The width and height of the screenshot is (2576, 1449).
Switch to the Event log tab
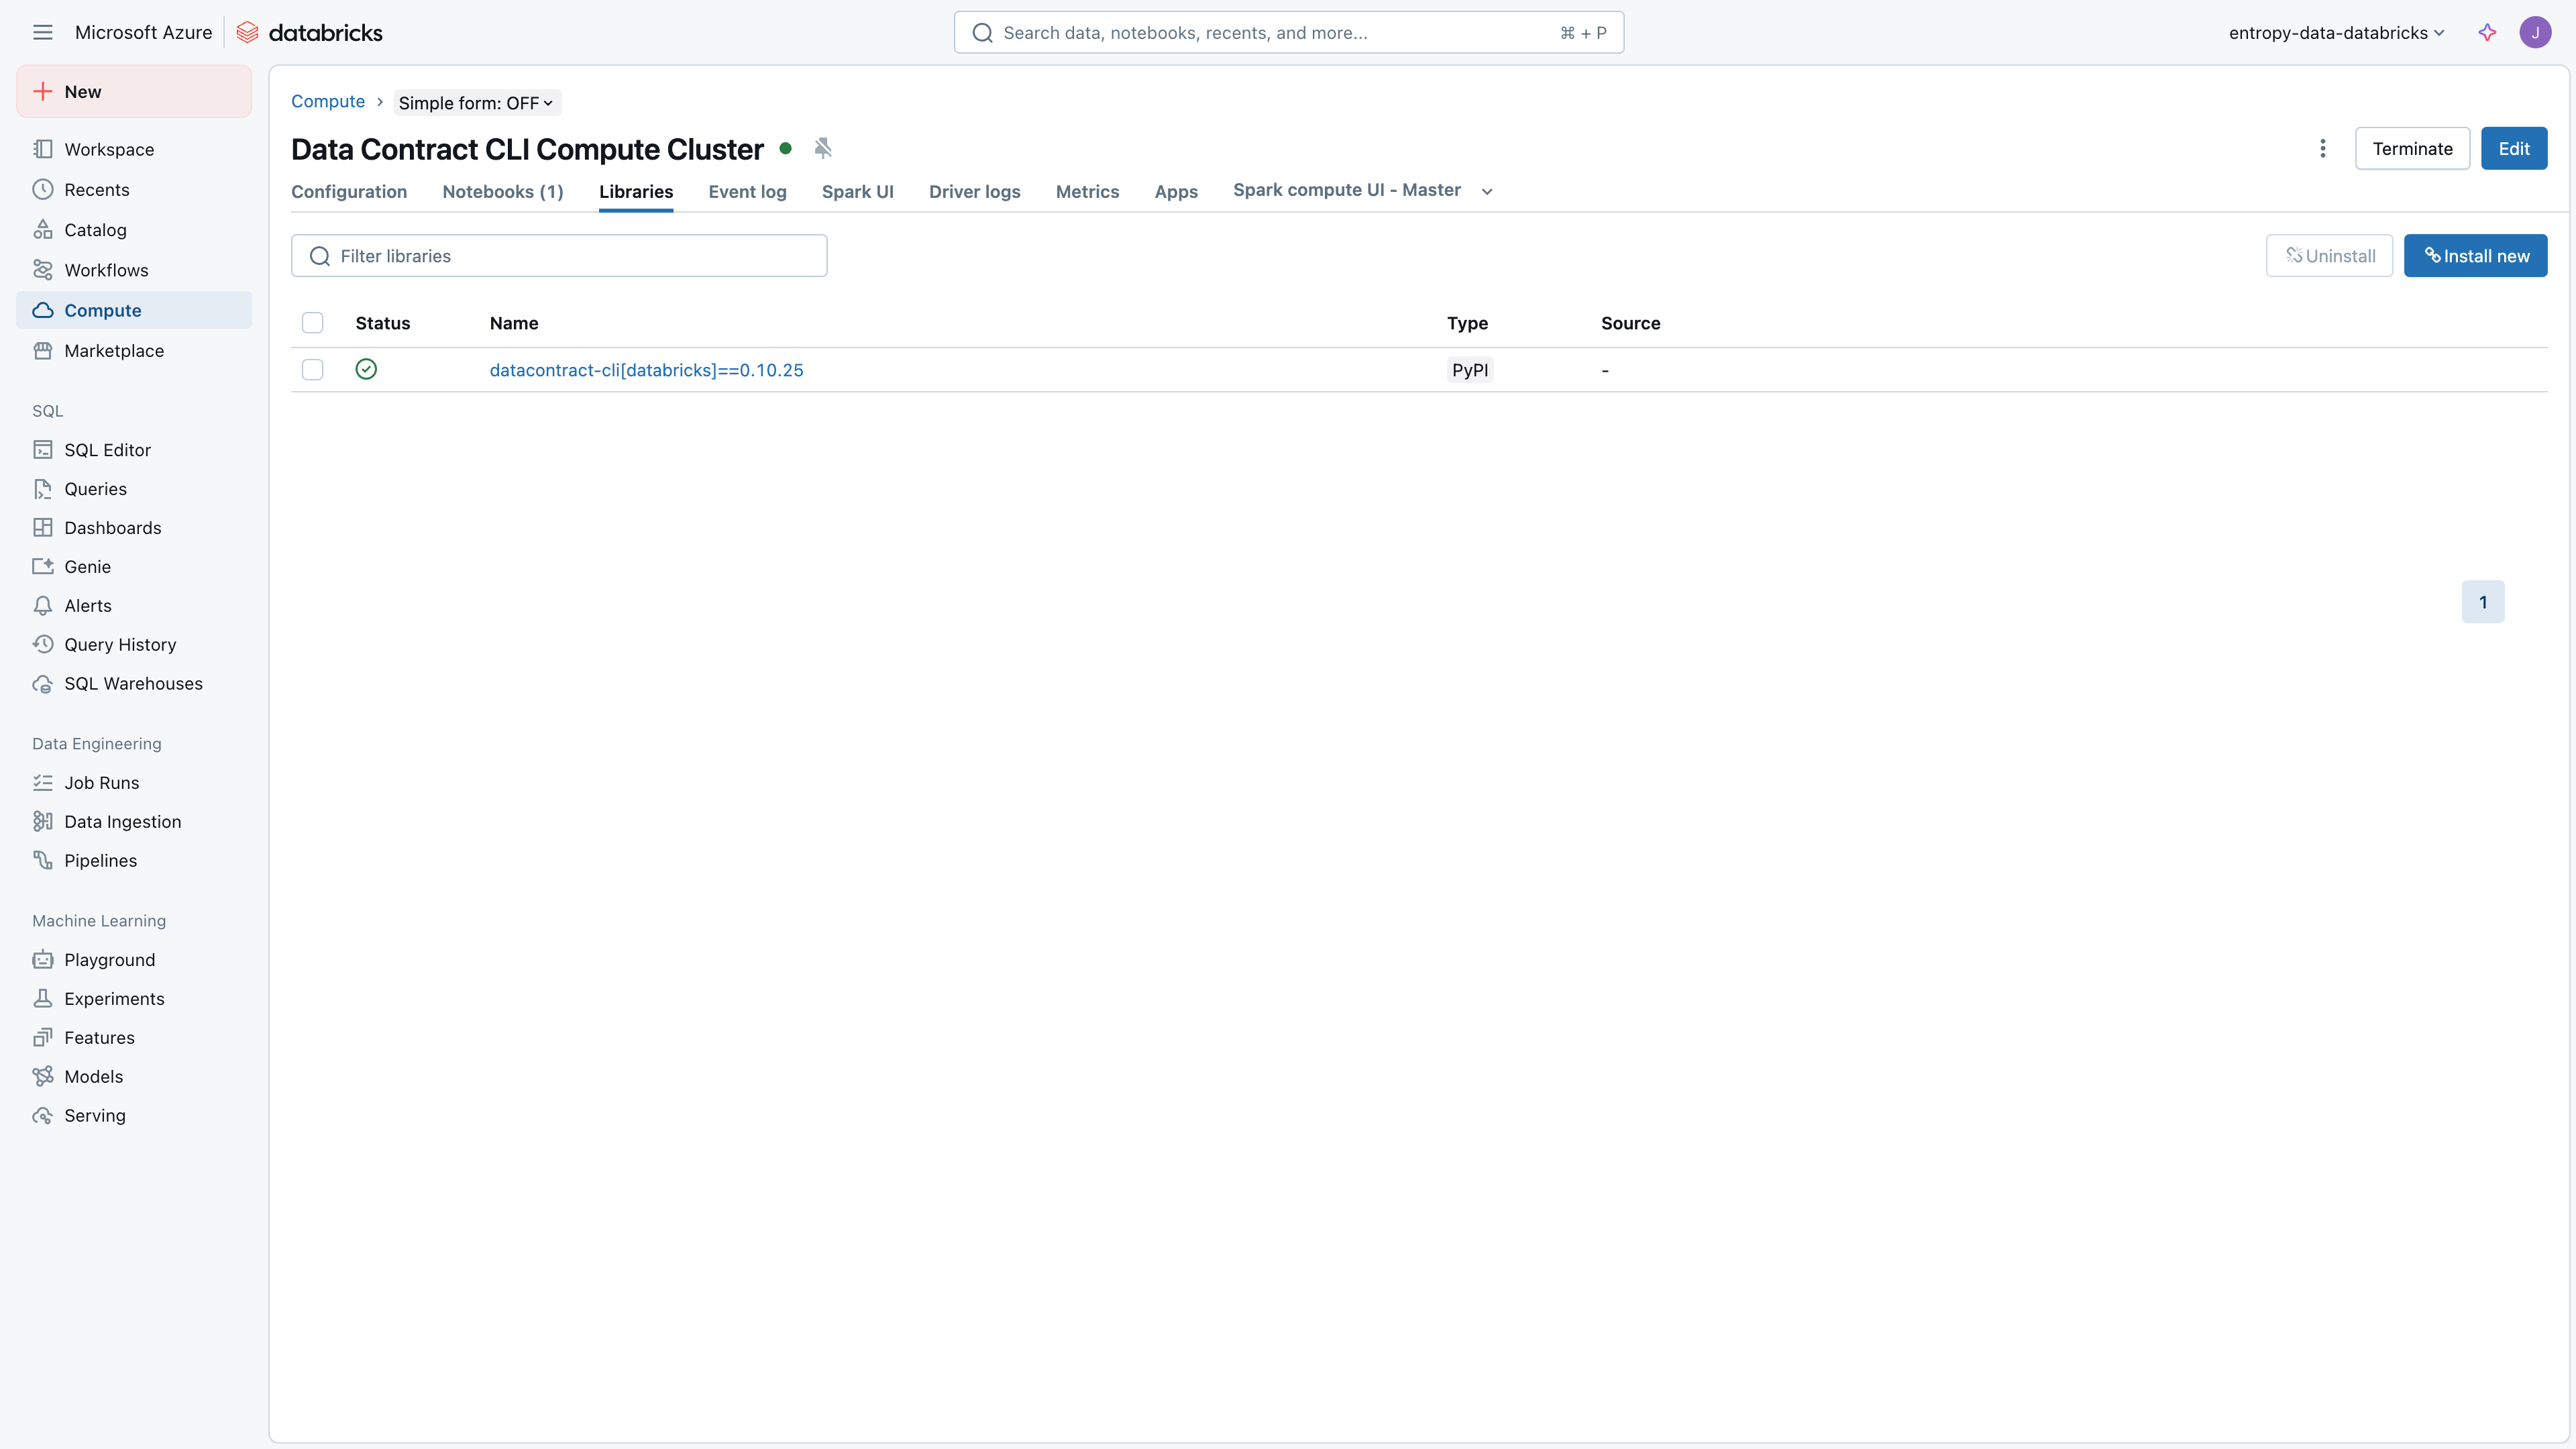point(747,192)
